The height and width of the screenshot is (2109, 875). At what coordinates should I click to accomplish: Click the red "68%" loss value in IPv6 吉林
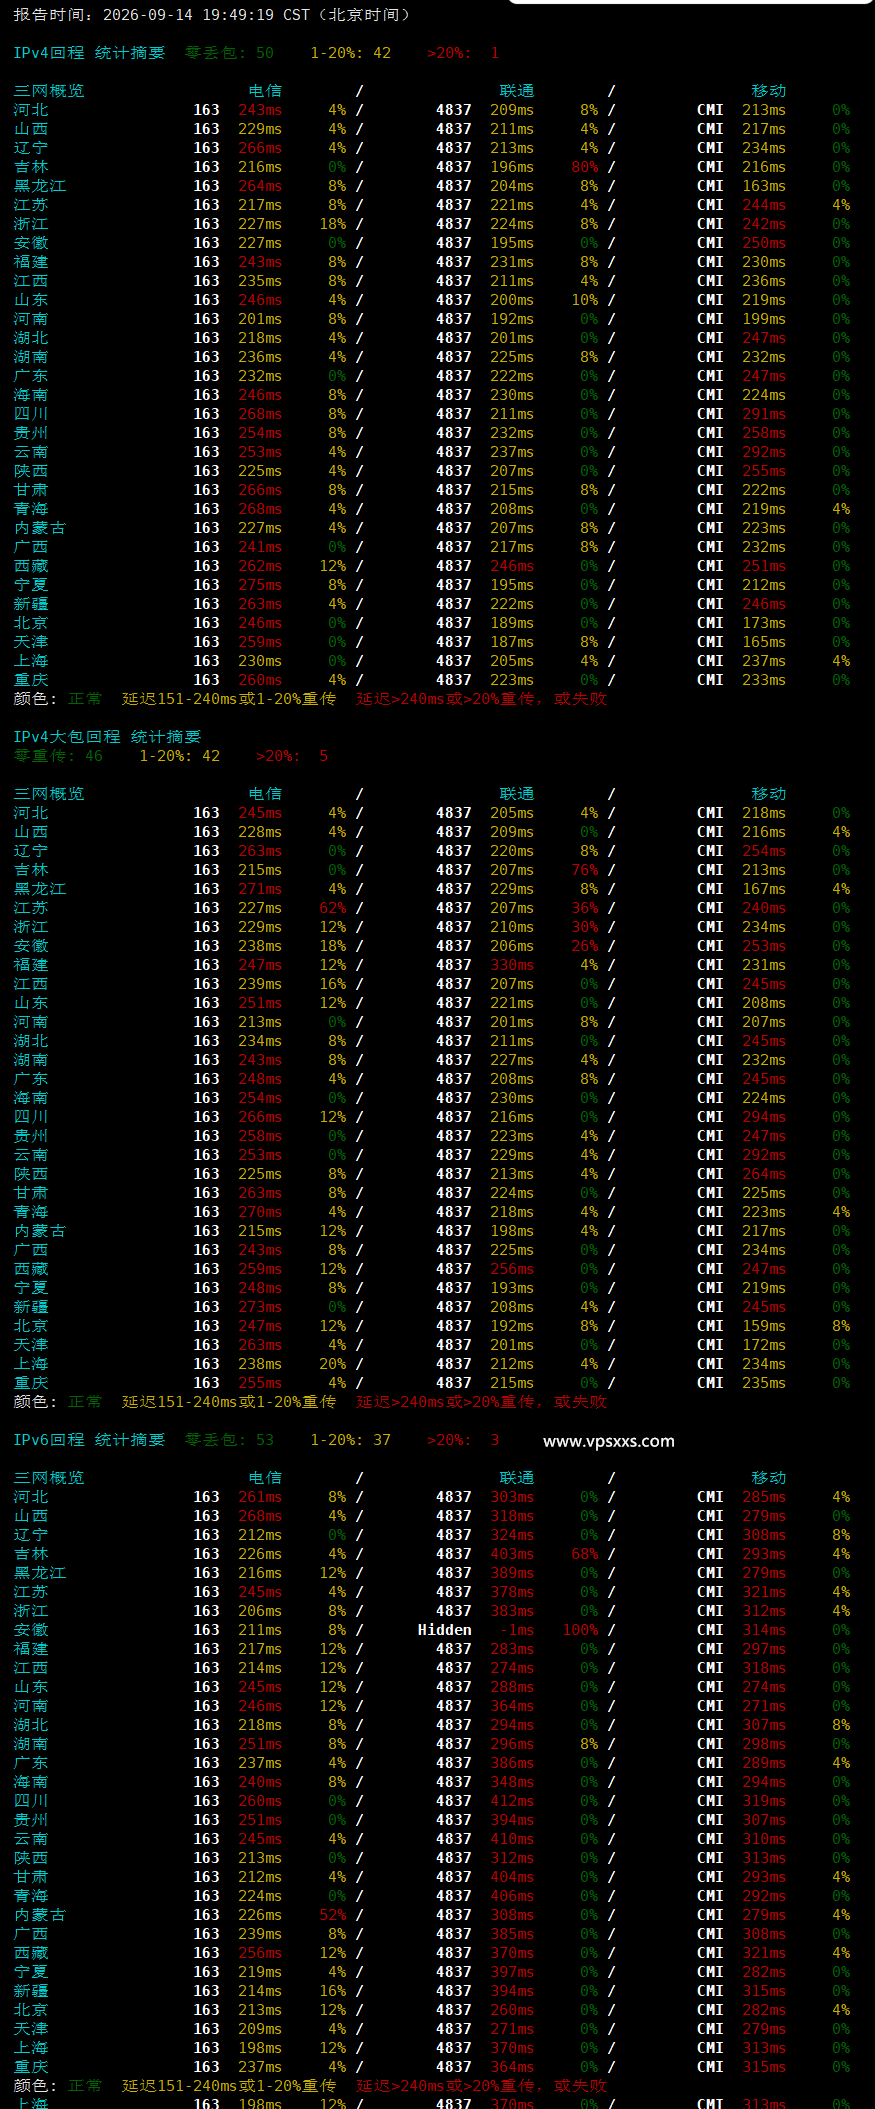point(585,1554)
